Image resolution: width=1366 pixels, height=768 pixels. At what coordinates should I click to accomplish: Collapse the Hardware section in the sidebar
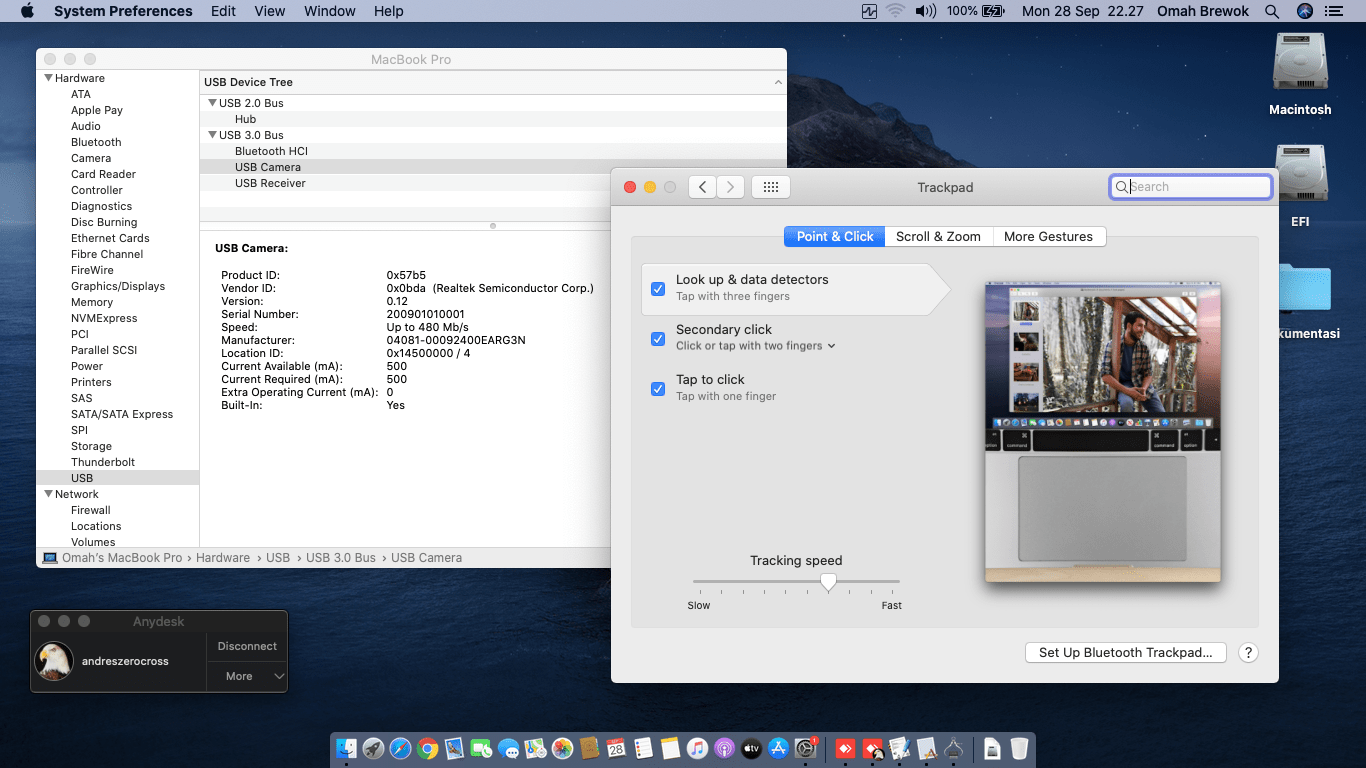tap(48, 78)
